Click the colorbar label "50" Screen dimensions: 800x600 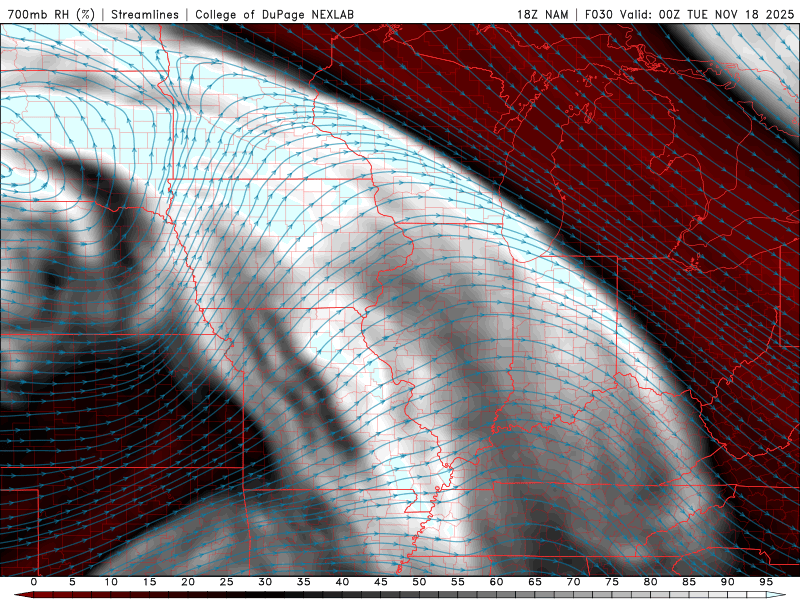click(419, 582)
